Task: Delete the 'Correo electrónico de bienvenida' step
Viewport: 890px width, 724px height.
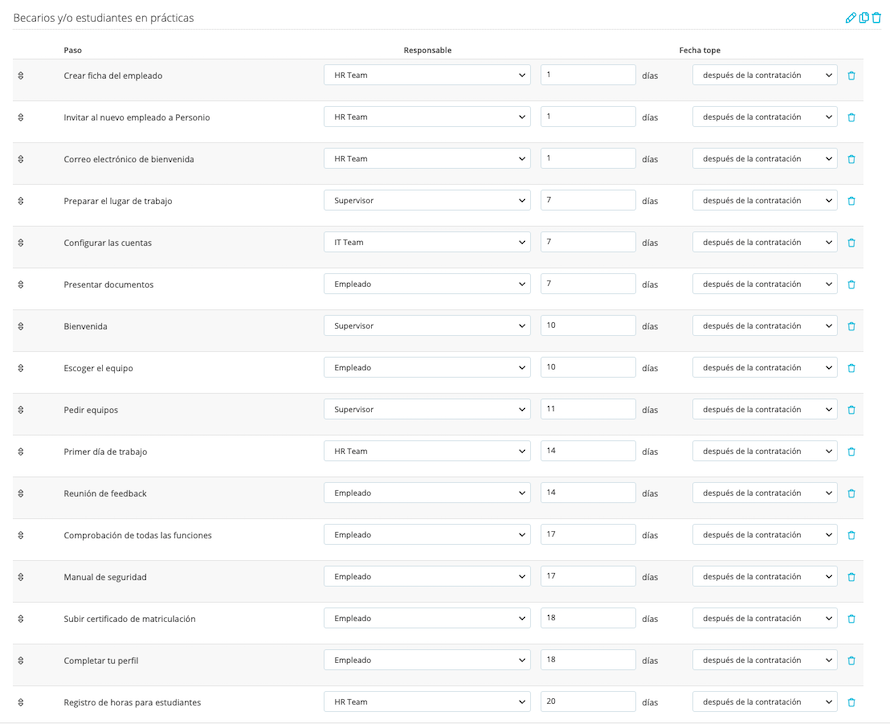Action: tap(851, 159)
